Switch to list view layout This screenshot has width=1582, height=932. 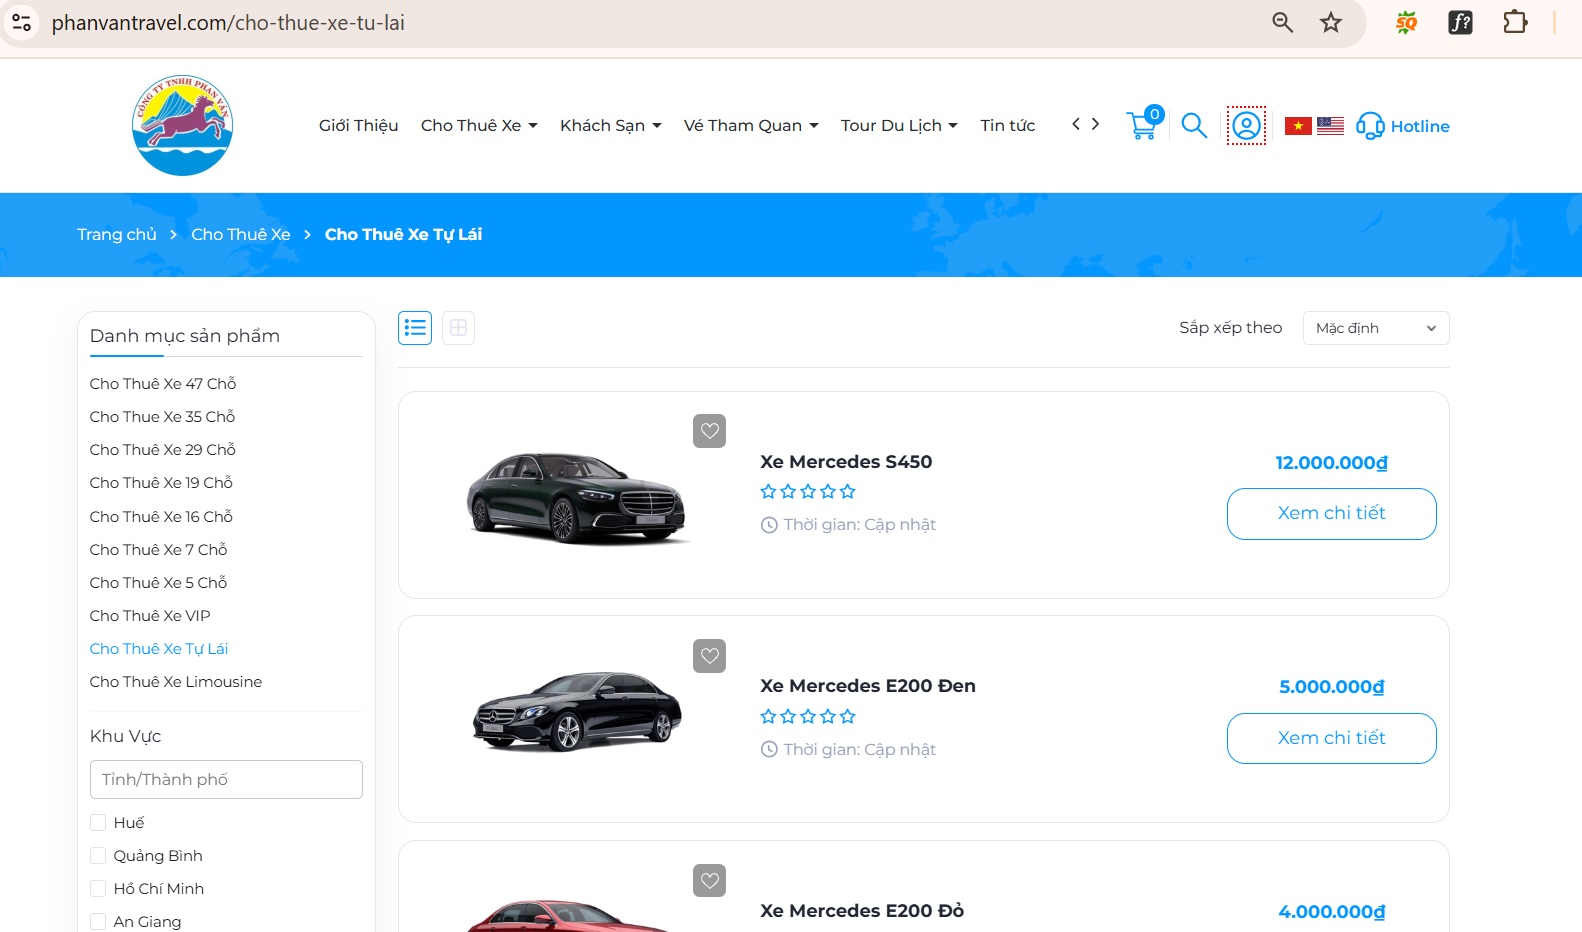click(x=415, y=328)
